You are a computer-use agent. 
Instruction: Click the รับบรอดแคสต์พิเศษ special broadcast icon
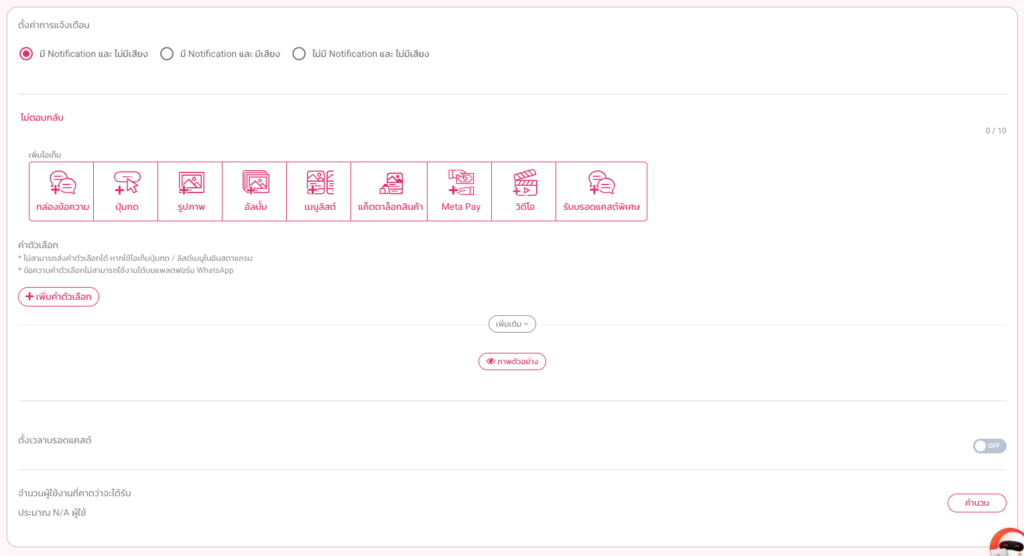601,191
